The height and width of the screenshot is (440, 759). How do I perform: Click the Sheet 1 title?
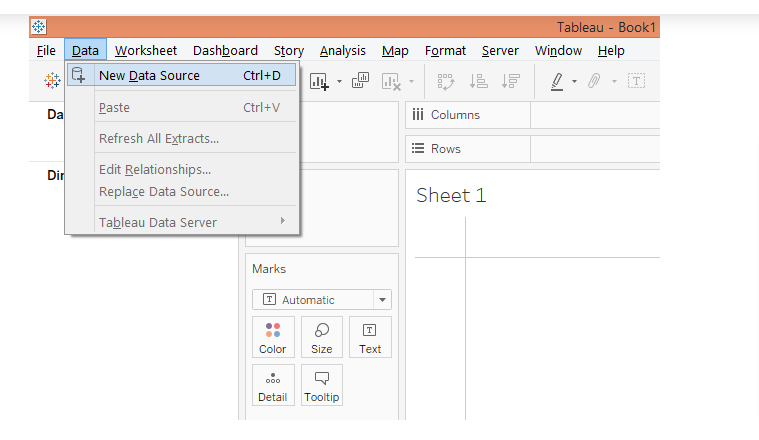coord(451,196)
